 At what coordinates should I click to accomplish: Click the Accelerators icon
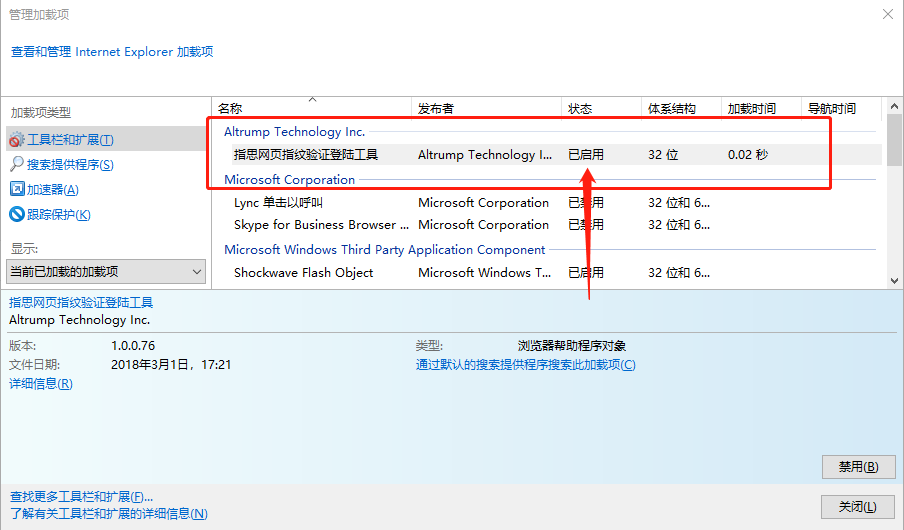[x=17, y=189]
